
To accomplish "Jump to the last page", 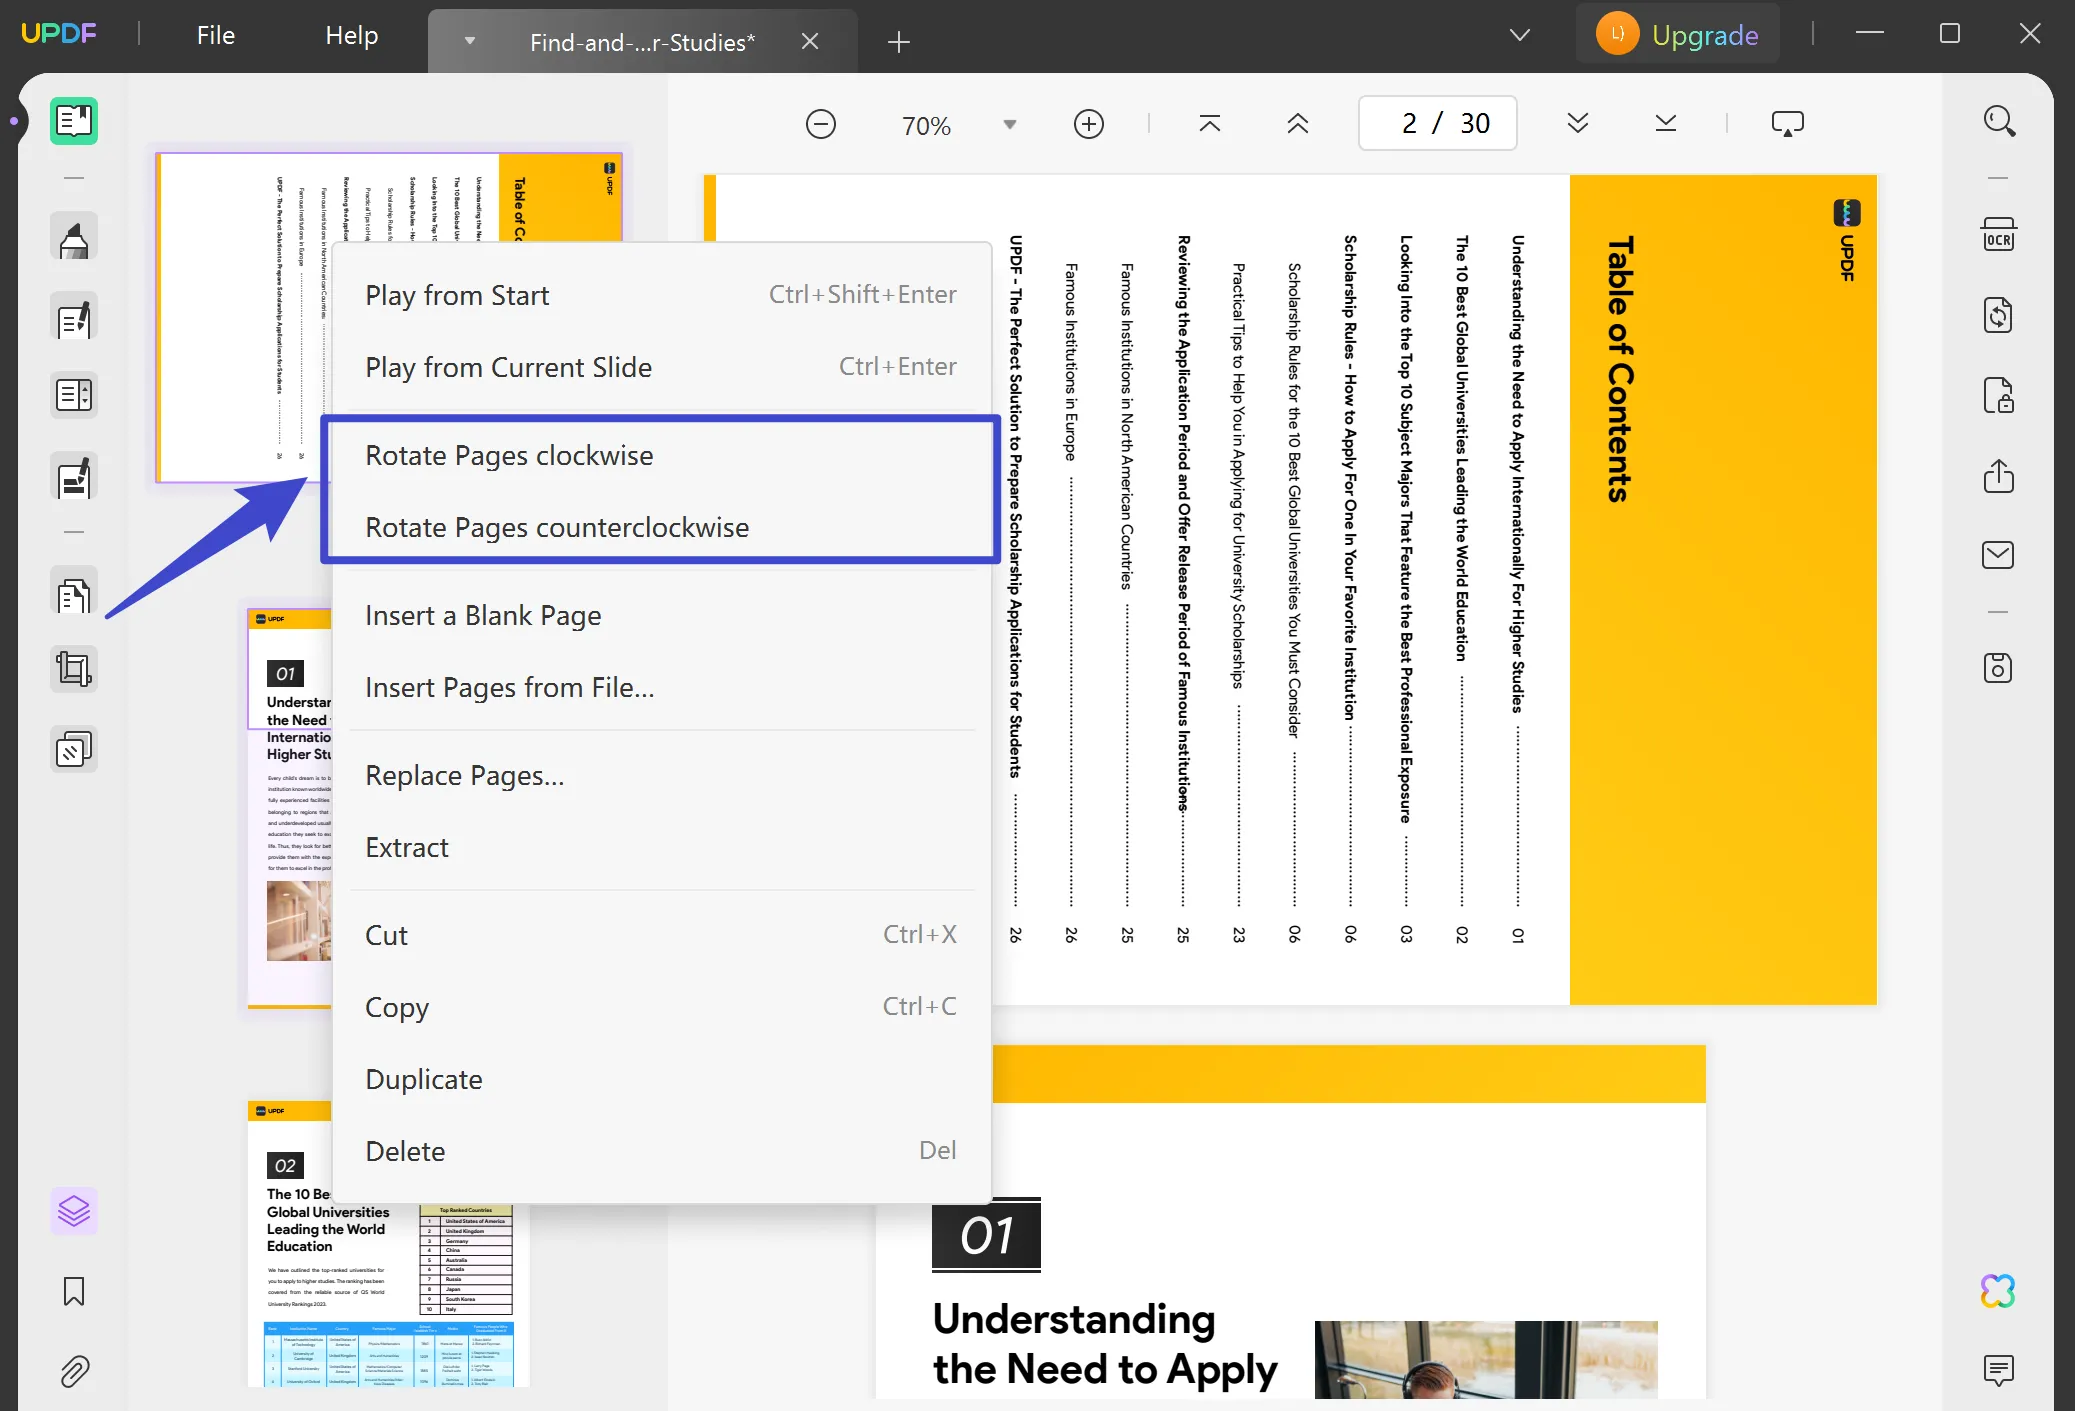I will [x=1666, y=124].
